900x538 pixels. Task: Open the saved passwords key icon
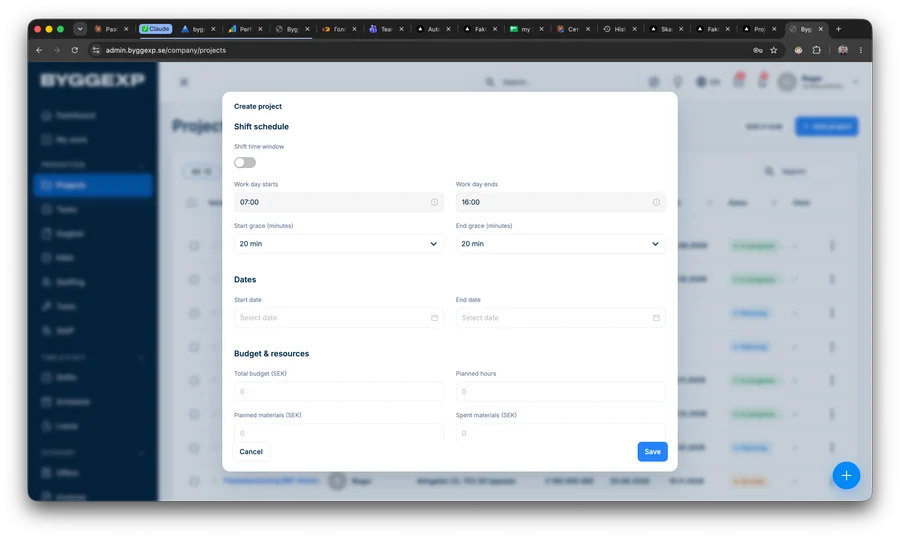pyautogui.click(x=758, y=51)
